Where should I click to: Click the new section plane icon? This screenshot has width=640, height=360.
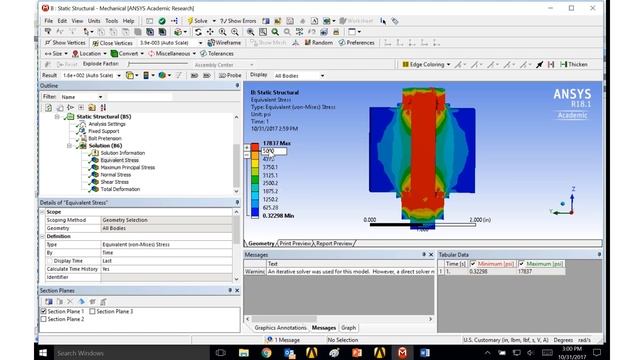tap(49, 302)
